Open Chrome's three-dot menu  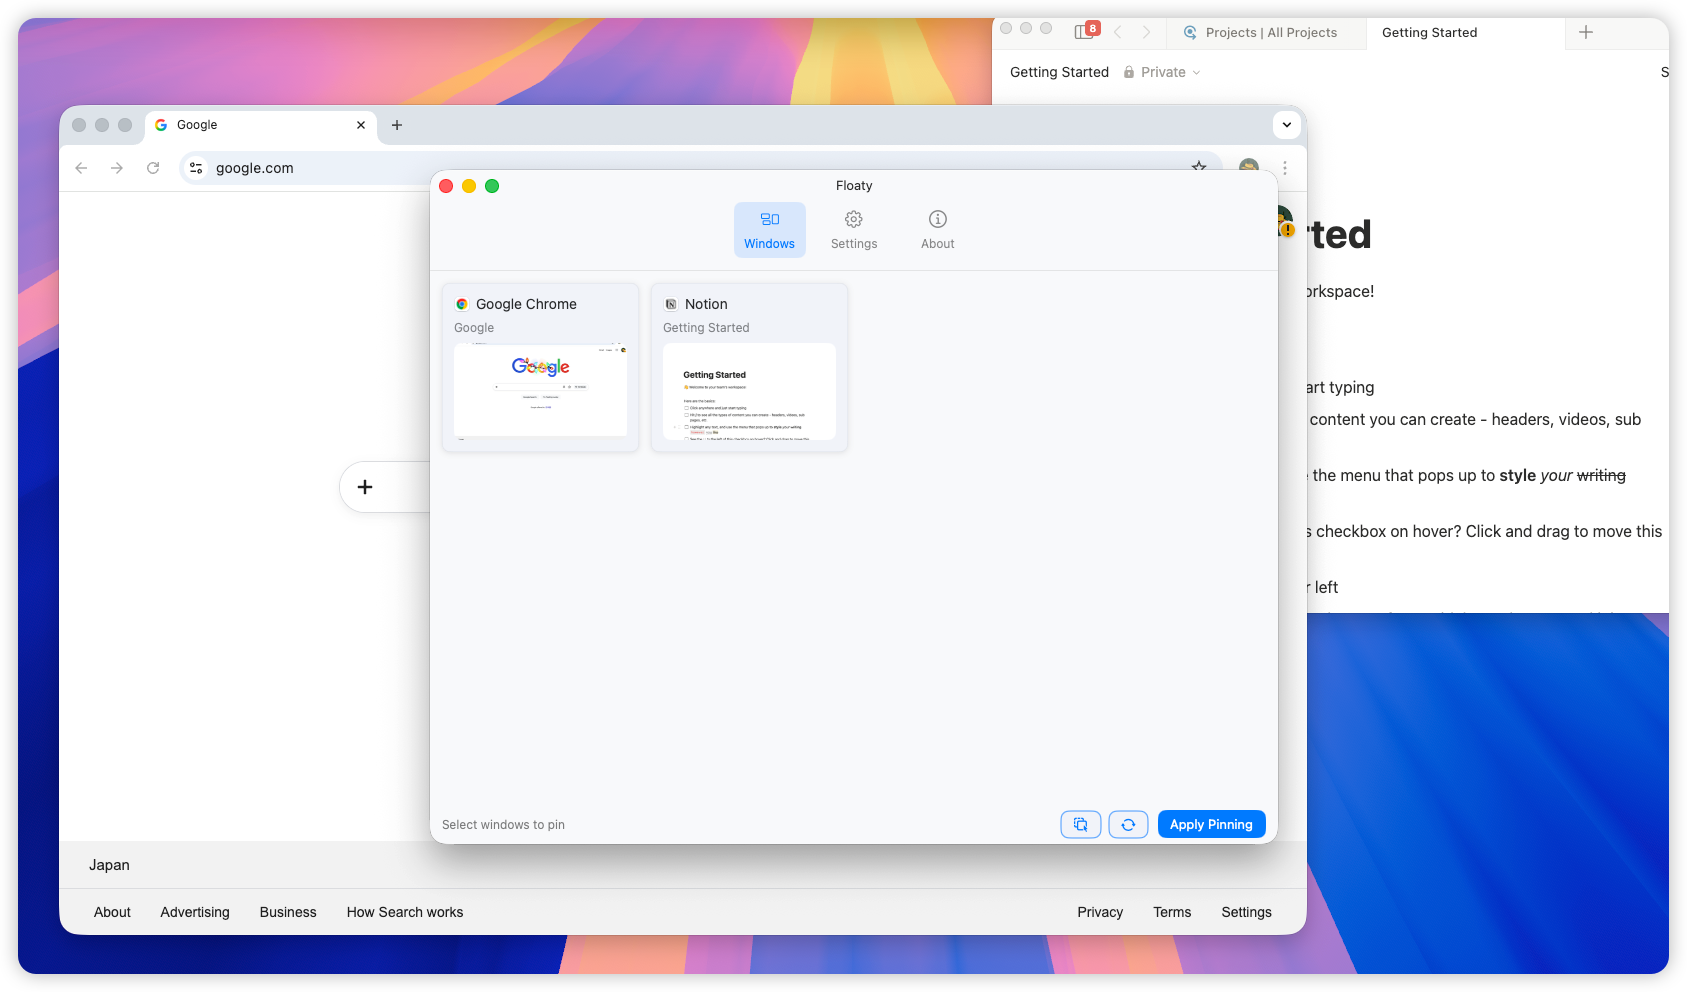1285,168
